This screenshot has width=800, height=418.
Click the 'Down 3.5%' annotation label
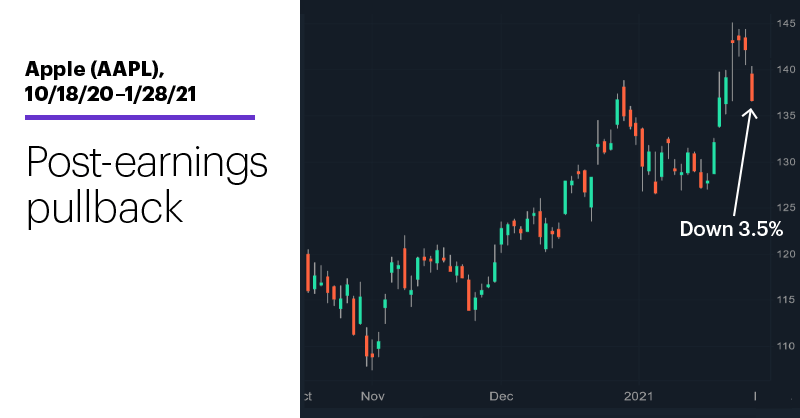pos(731,229)
